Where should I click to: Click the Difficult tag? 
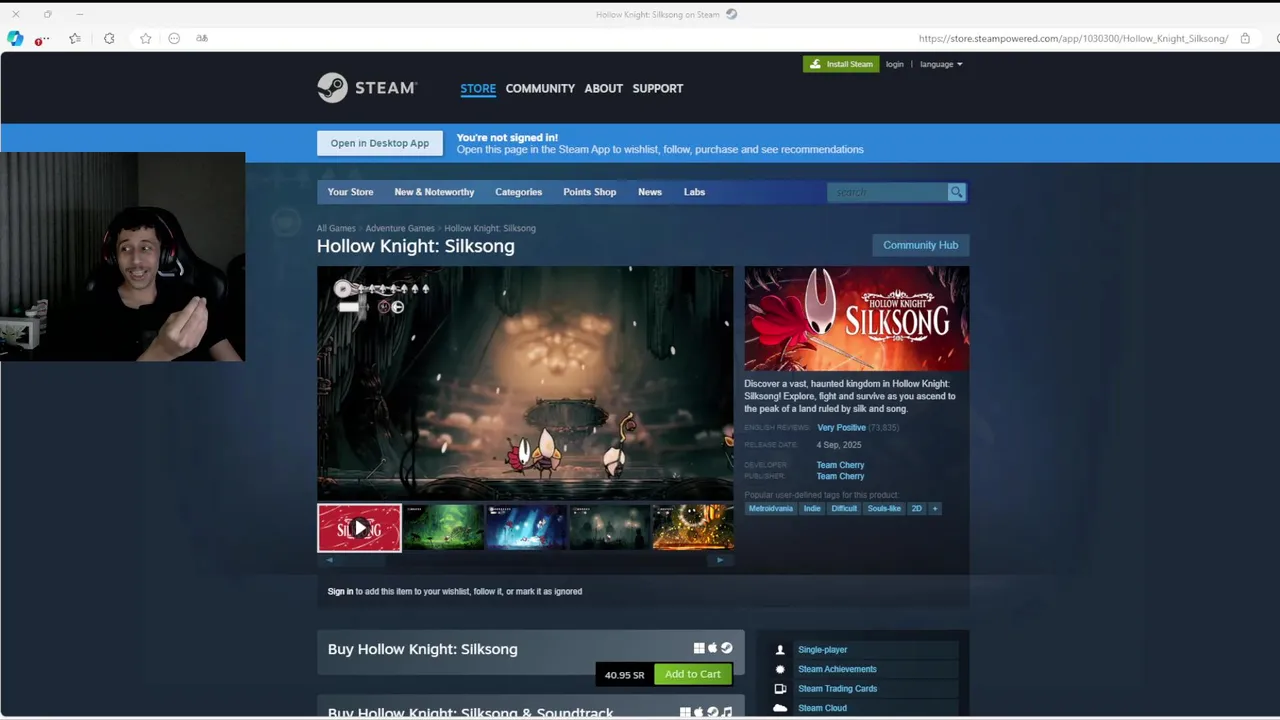click(844, 508)
